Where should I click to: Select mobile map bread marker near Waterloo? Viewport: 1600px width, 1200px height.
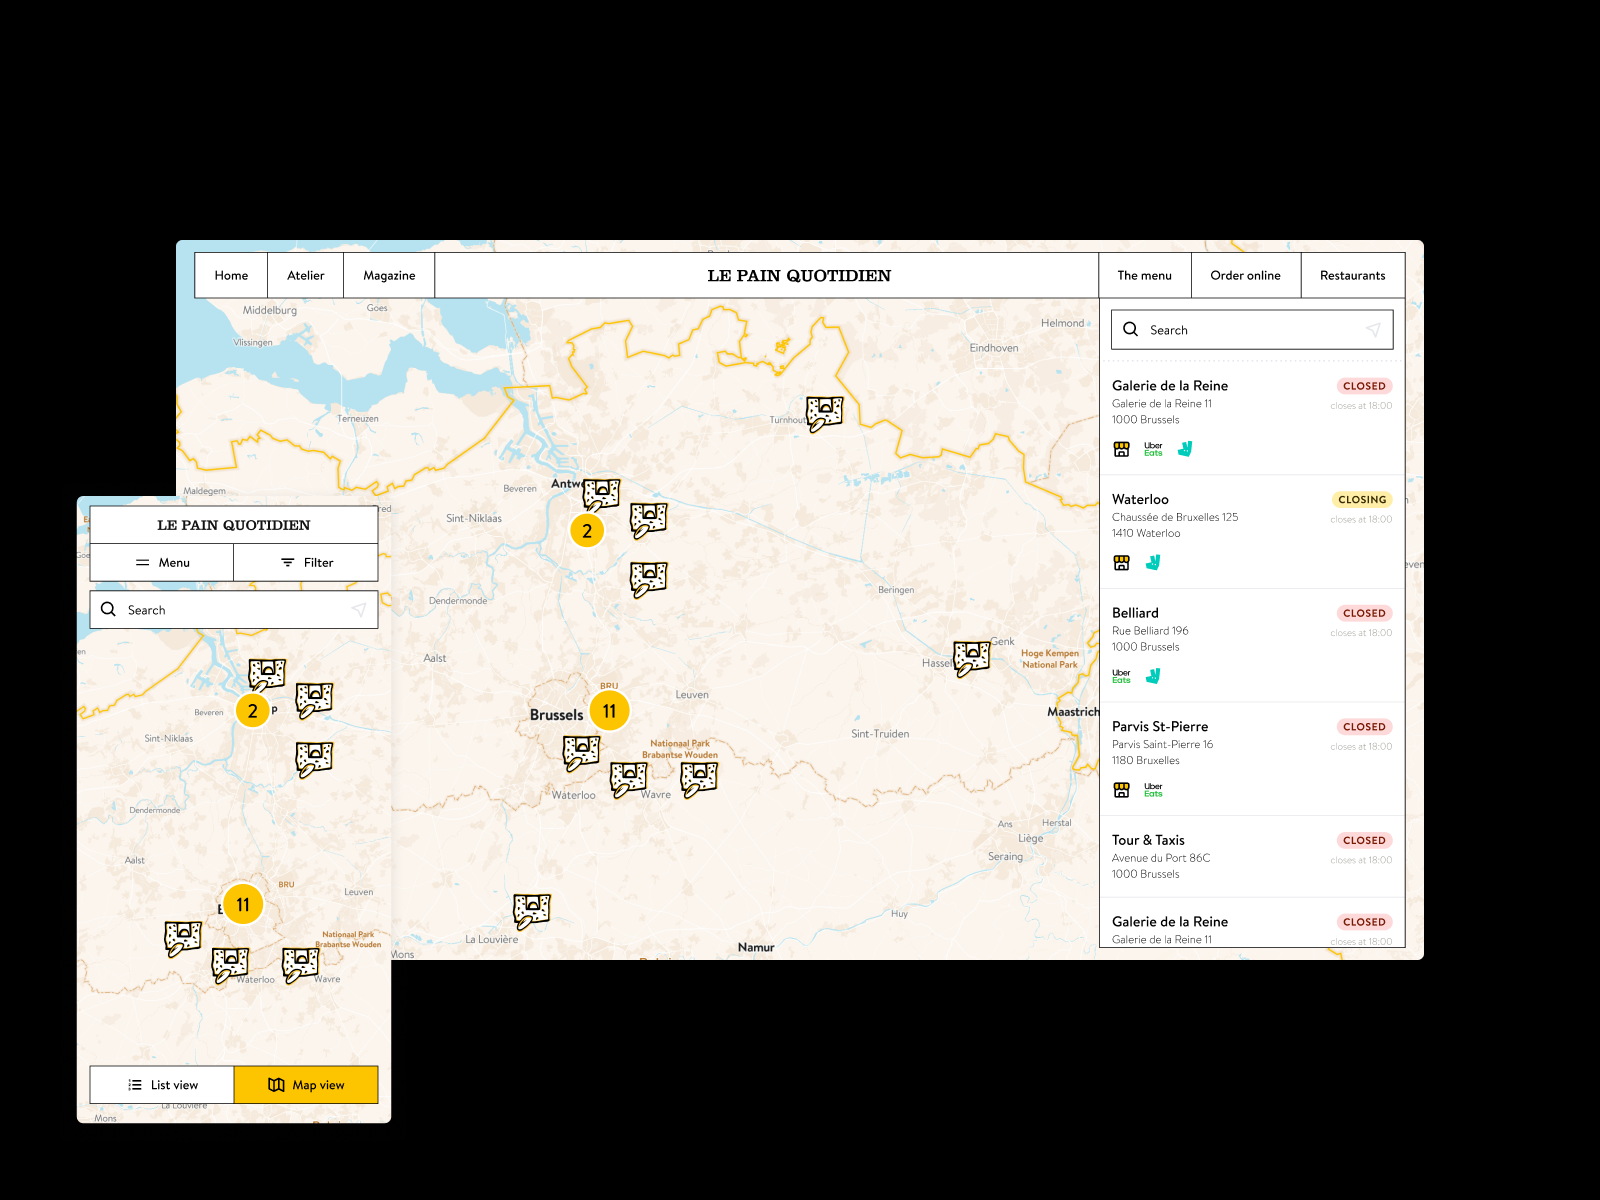(x=230, y=966)
